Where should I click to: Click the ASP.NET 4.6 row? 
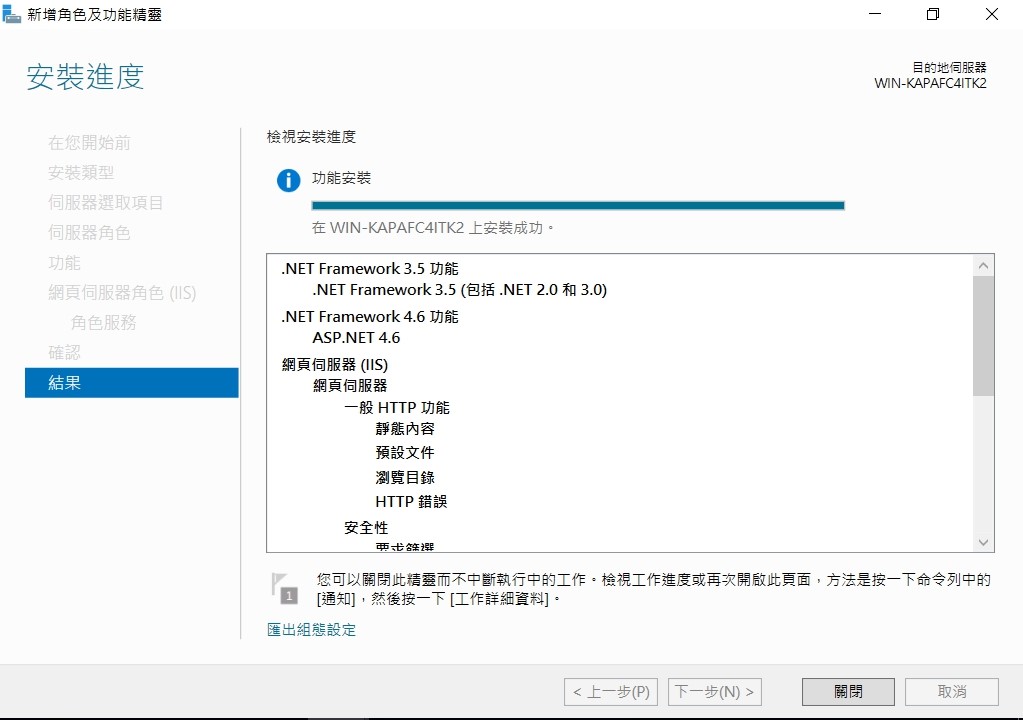pos(356,338)
